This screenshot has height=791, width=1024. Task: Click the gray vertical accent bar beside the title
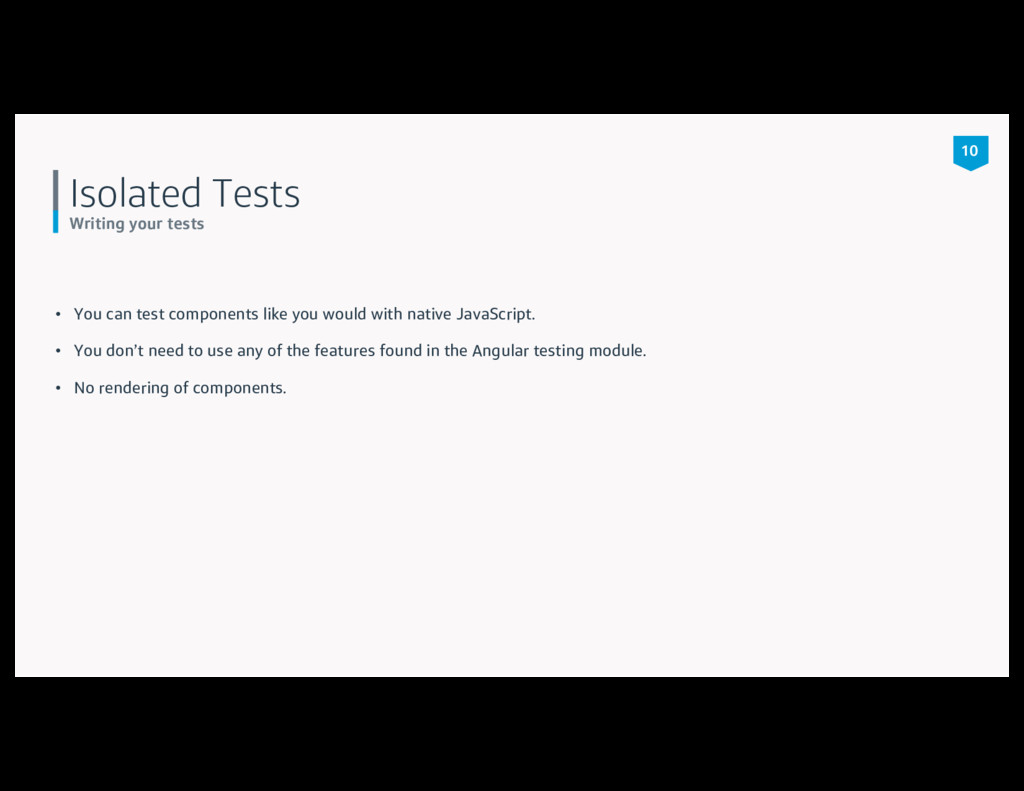coord(56,190)
